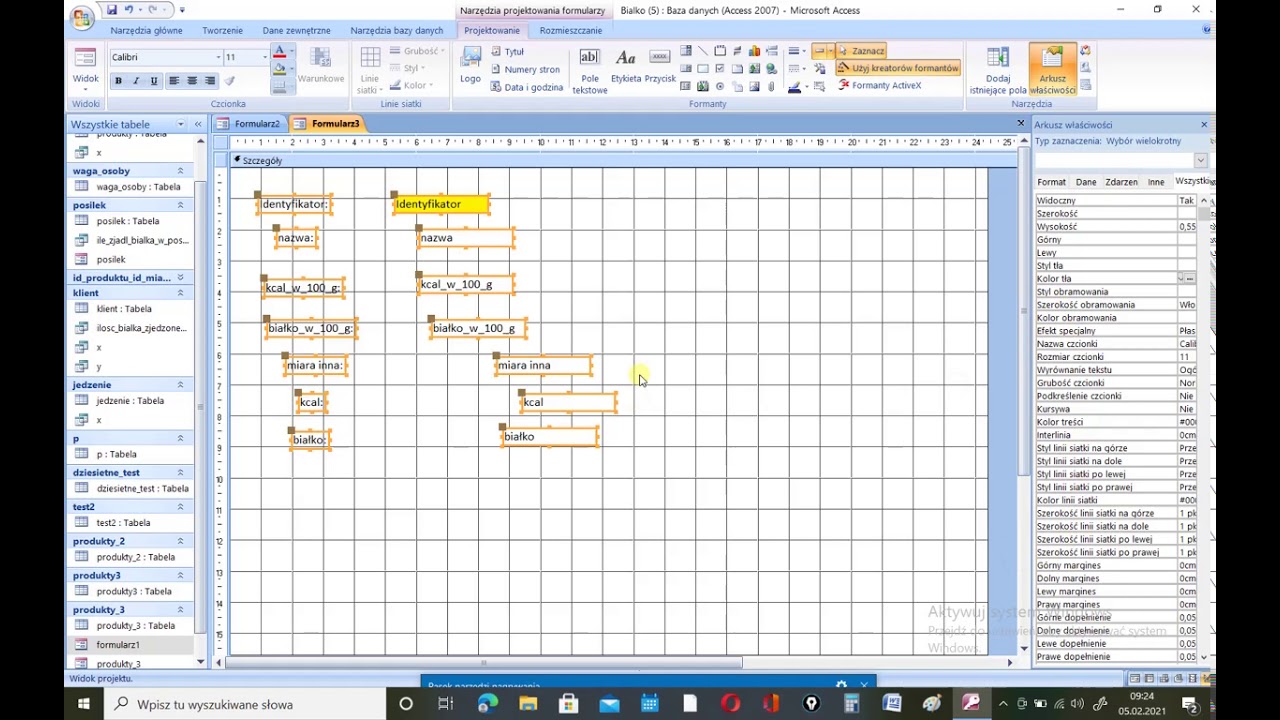Toggle Użyj kreatorów formantów
The width and height of the screenshot is (1280, 720).
pyautogui.click(x=898, y=68)
